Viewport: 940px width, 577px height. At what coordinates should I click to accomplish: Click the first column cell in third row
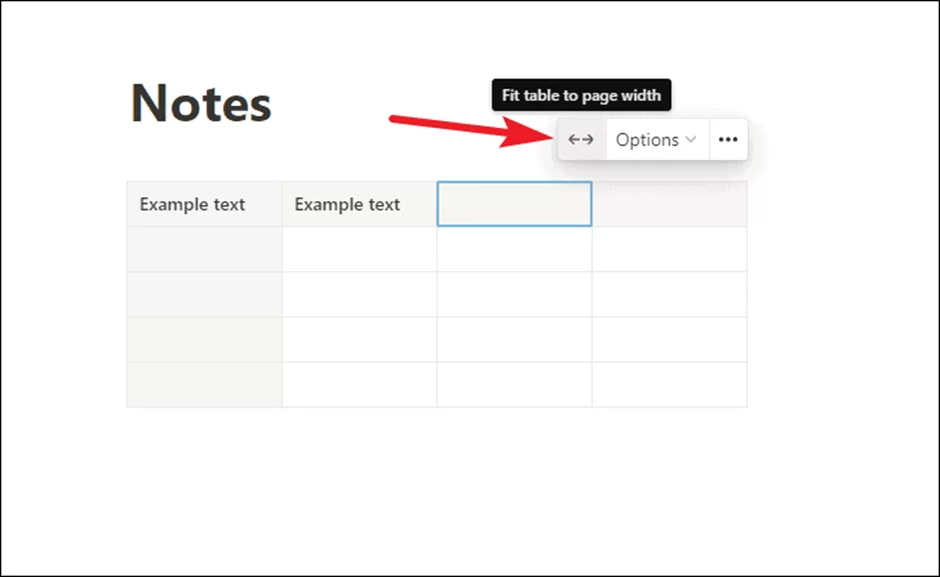[204, 294]
